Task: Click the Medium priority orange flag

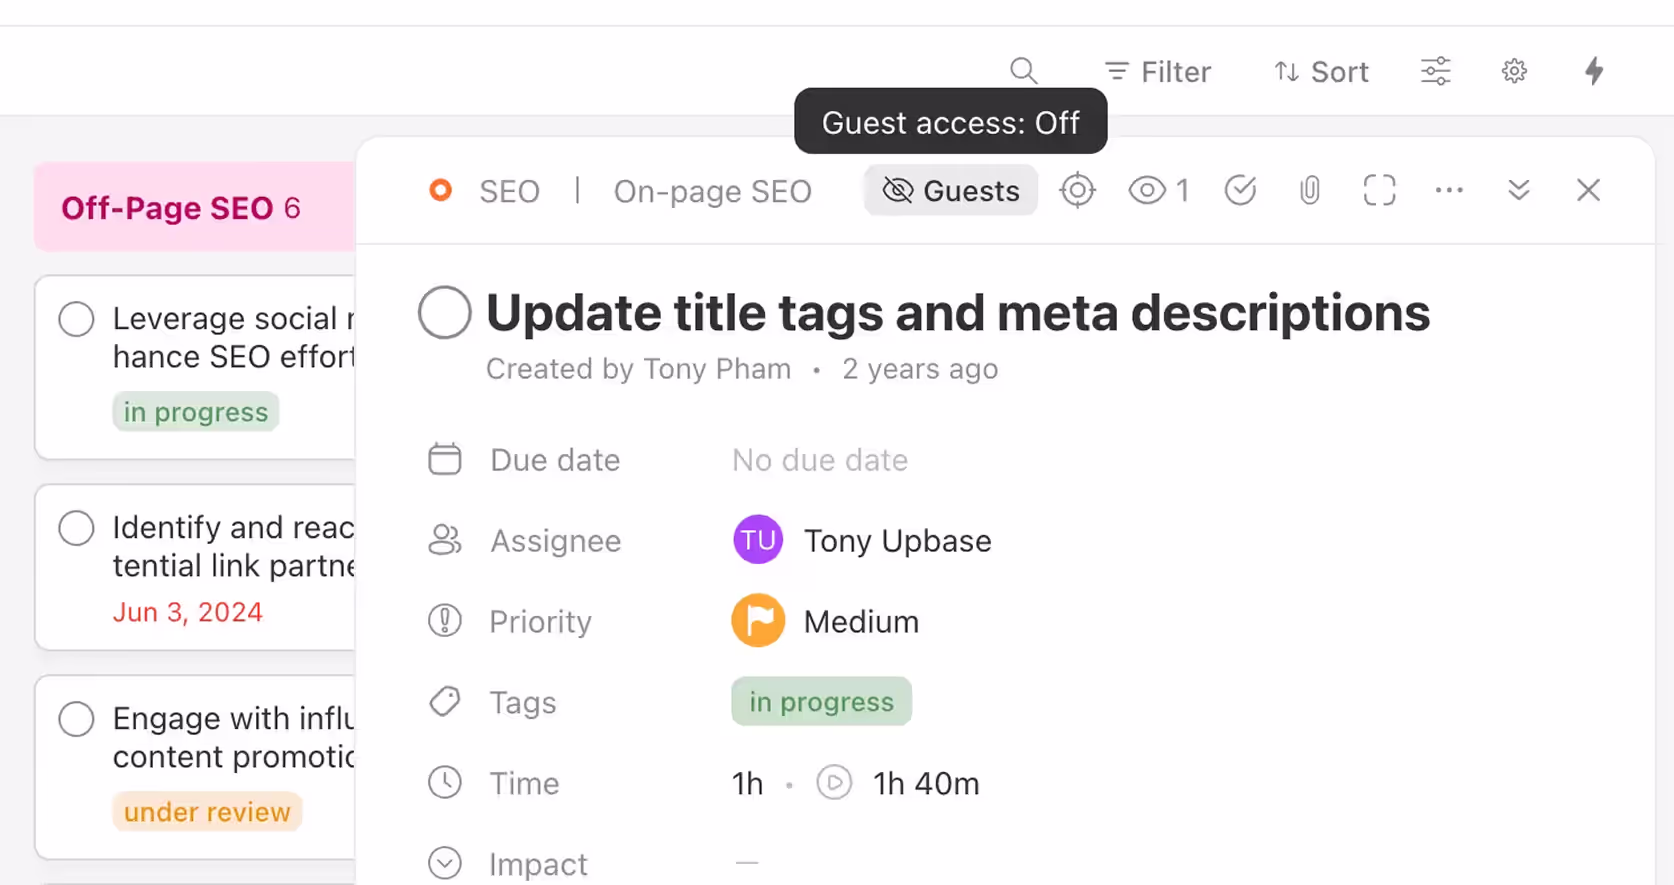Action: click(x=758, y=621)
